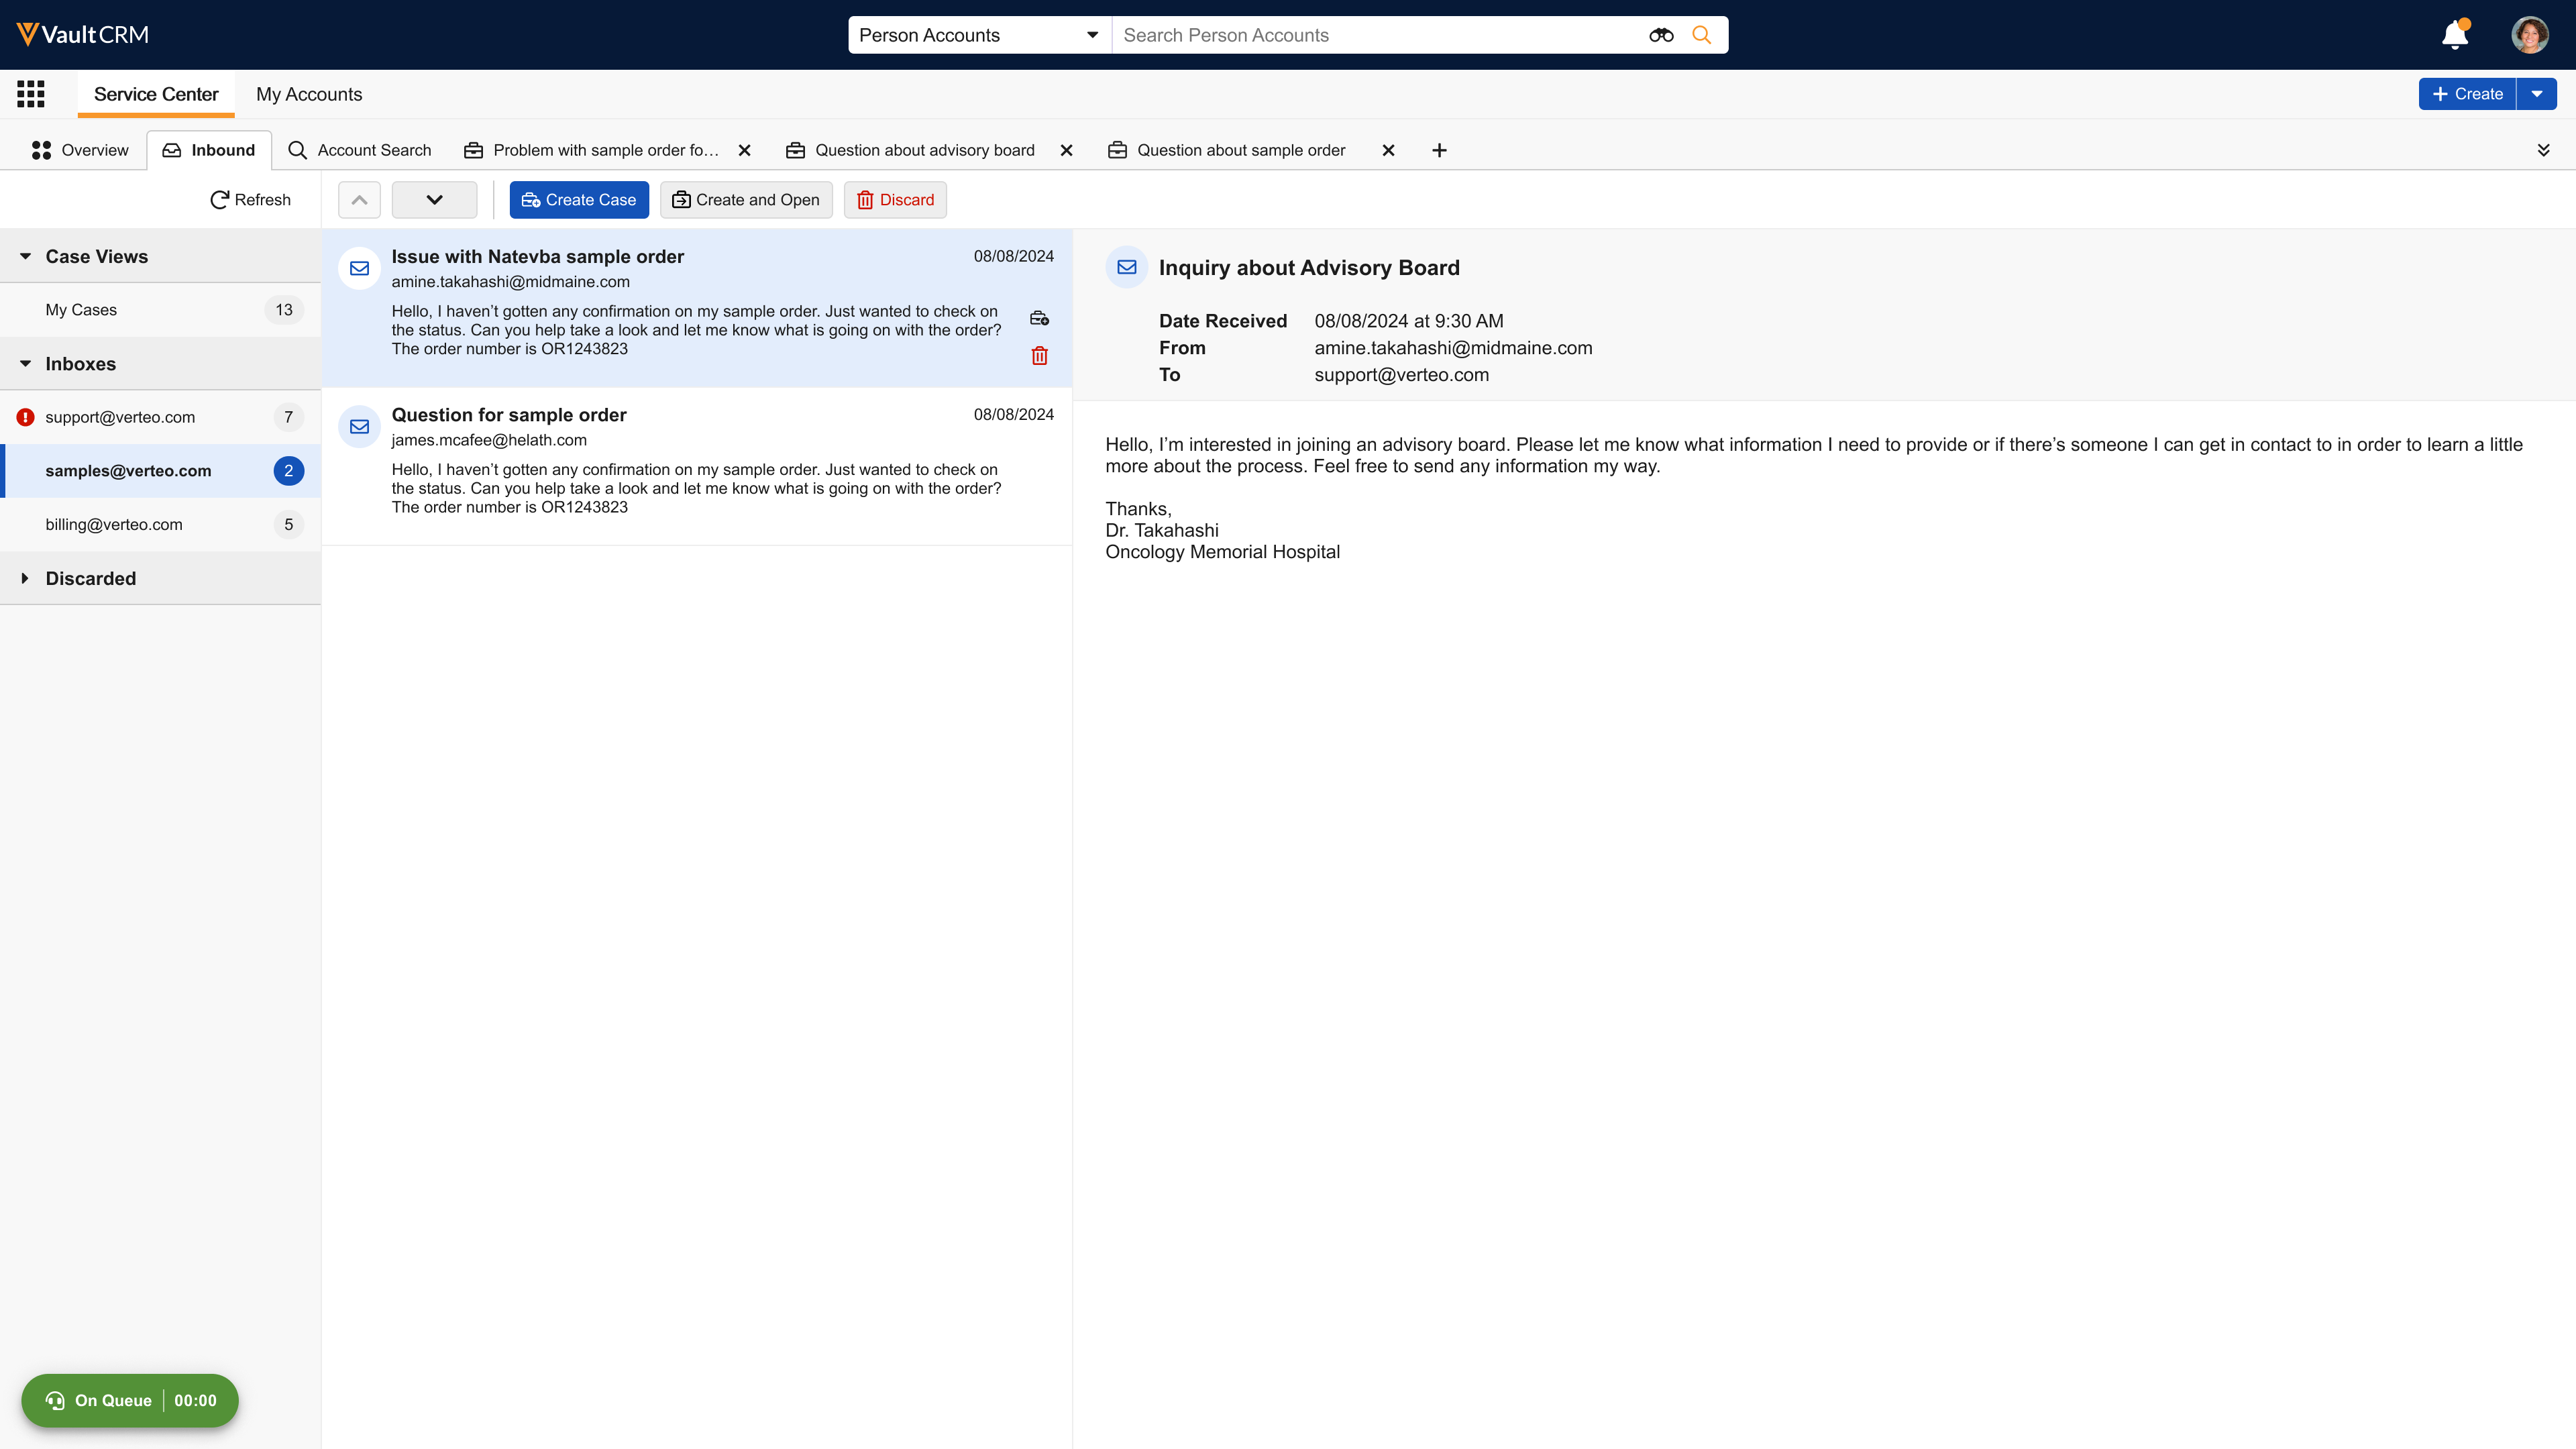The image size is (2576, 1449).
Task: Open the Account Search tab
Action: [360, 150]
